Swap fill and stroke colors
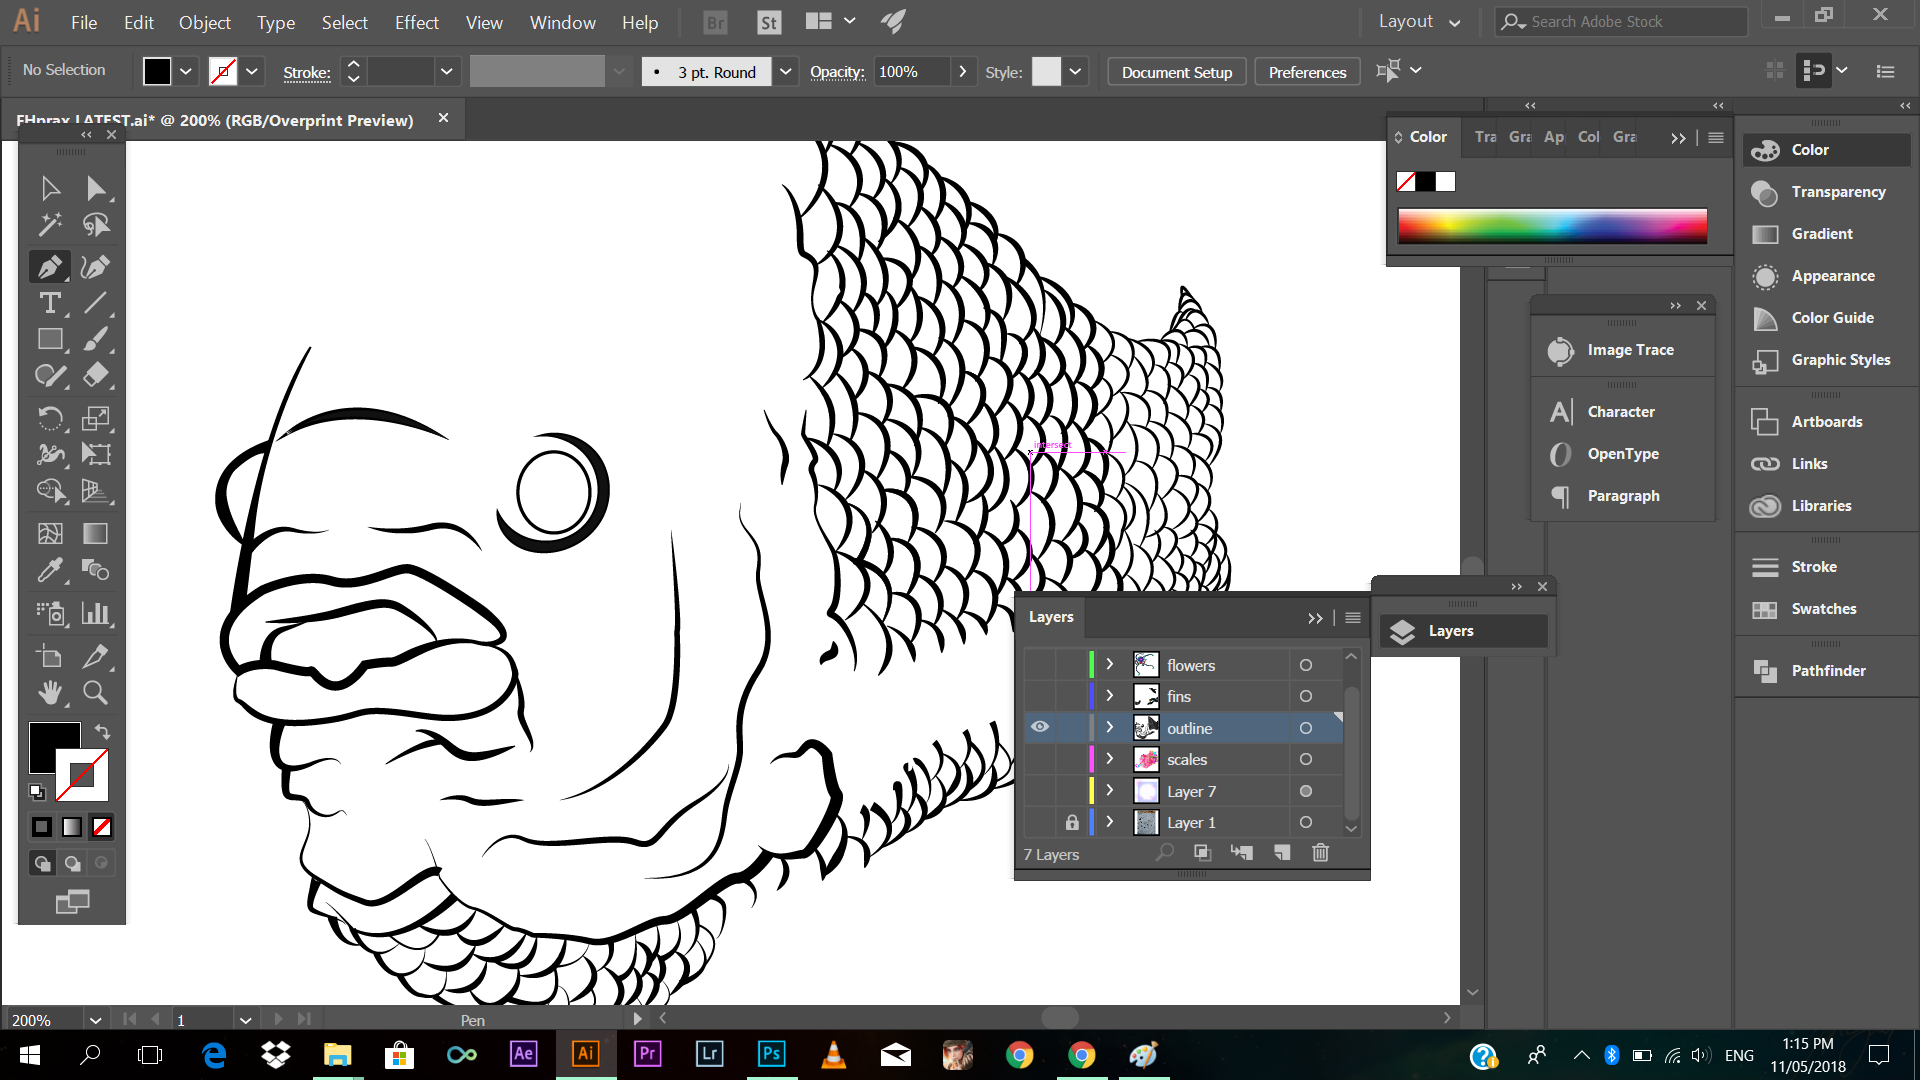The width and height of the screenshot is (1920, 1080). (x=102, y=731)
